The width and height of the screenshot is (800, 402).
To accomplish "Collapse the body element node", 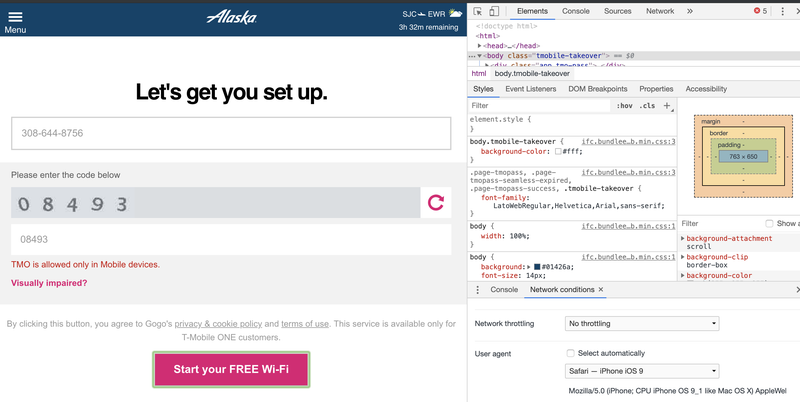I will (x=480, y=56).
